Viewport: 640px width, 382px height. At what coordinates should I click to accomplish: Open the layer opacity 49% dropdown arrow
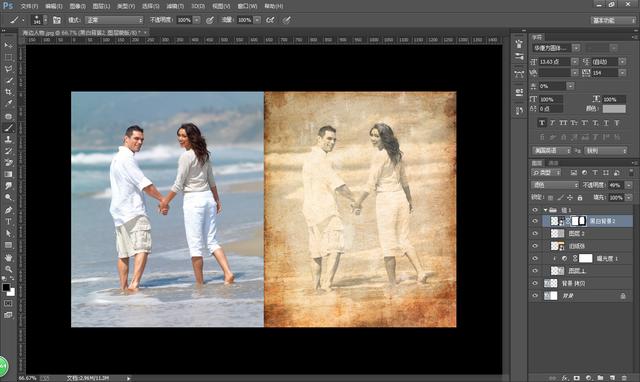(629, 185)
